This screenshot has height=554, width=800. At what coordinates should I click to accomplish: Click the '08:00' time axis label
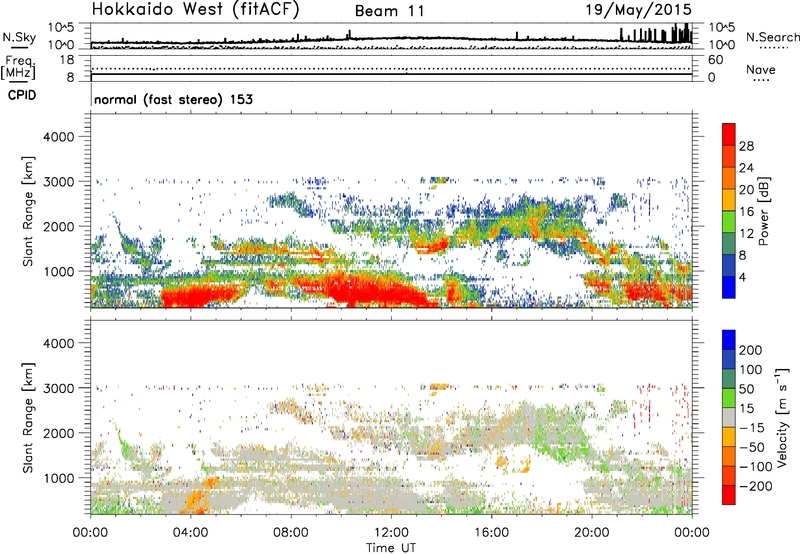pyautogui.click(x=291, y=533)
